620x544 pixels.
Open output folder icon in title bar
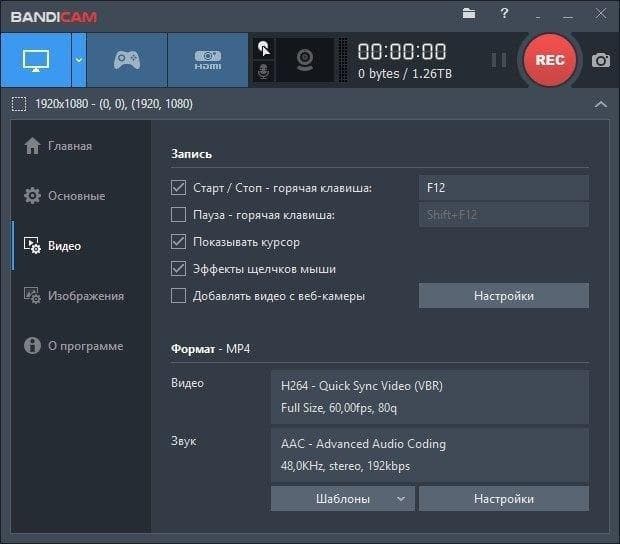469,13
